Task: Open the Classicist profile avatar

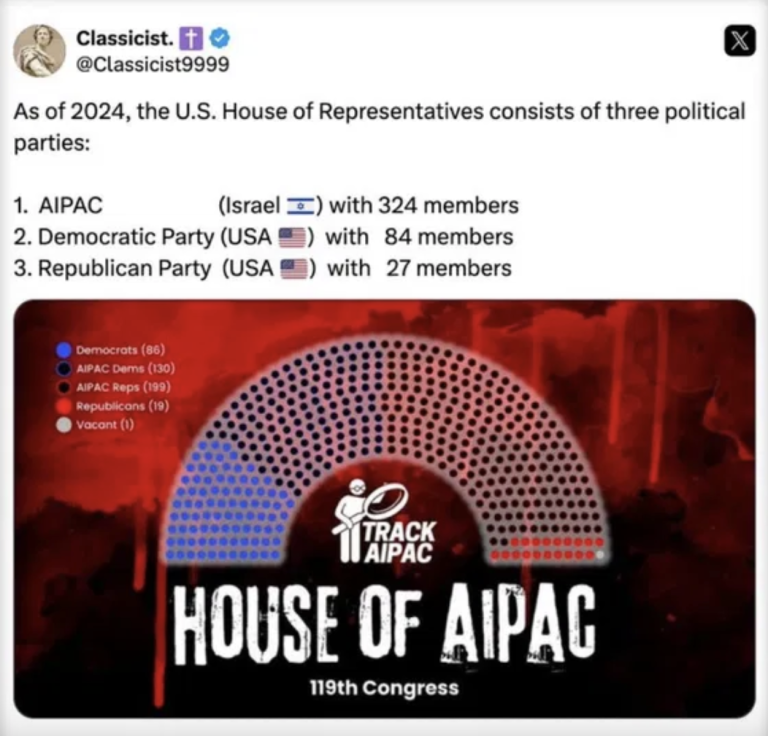Action: (x=39, y=51)
